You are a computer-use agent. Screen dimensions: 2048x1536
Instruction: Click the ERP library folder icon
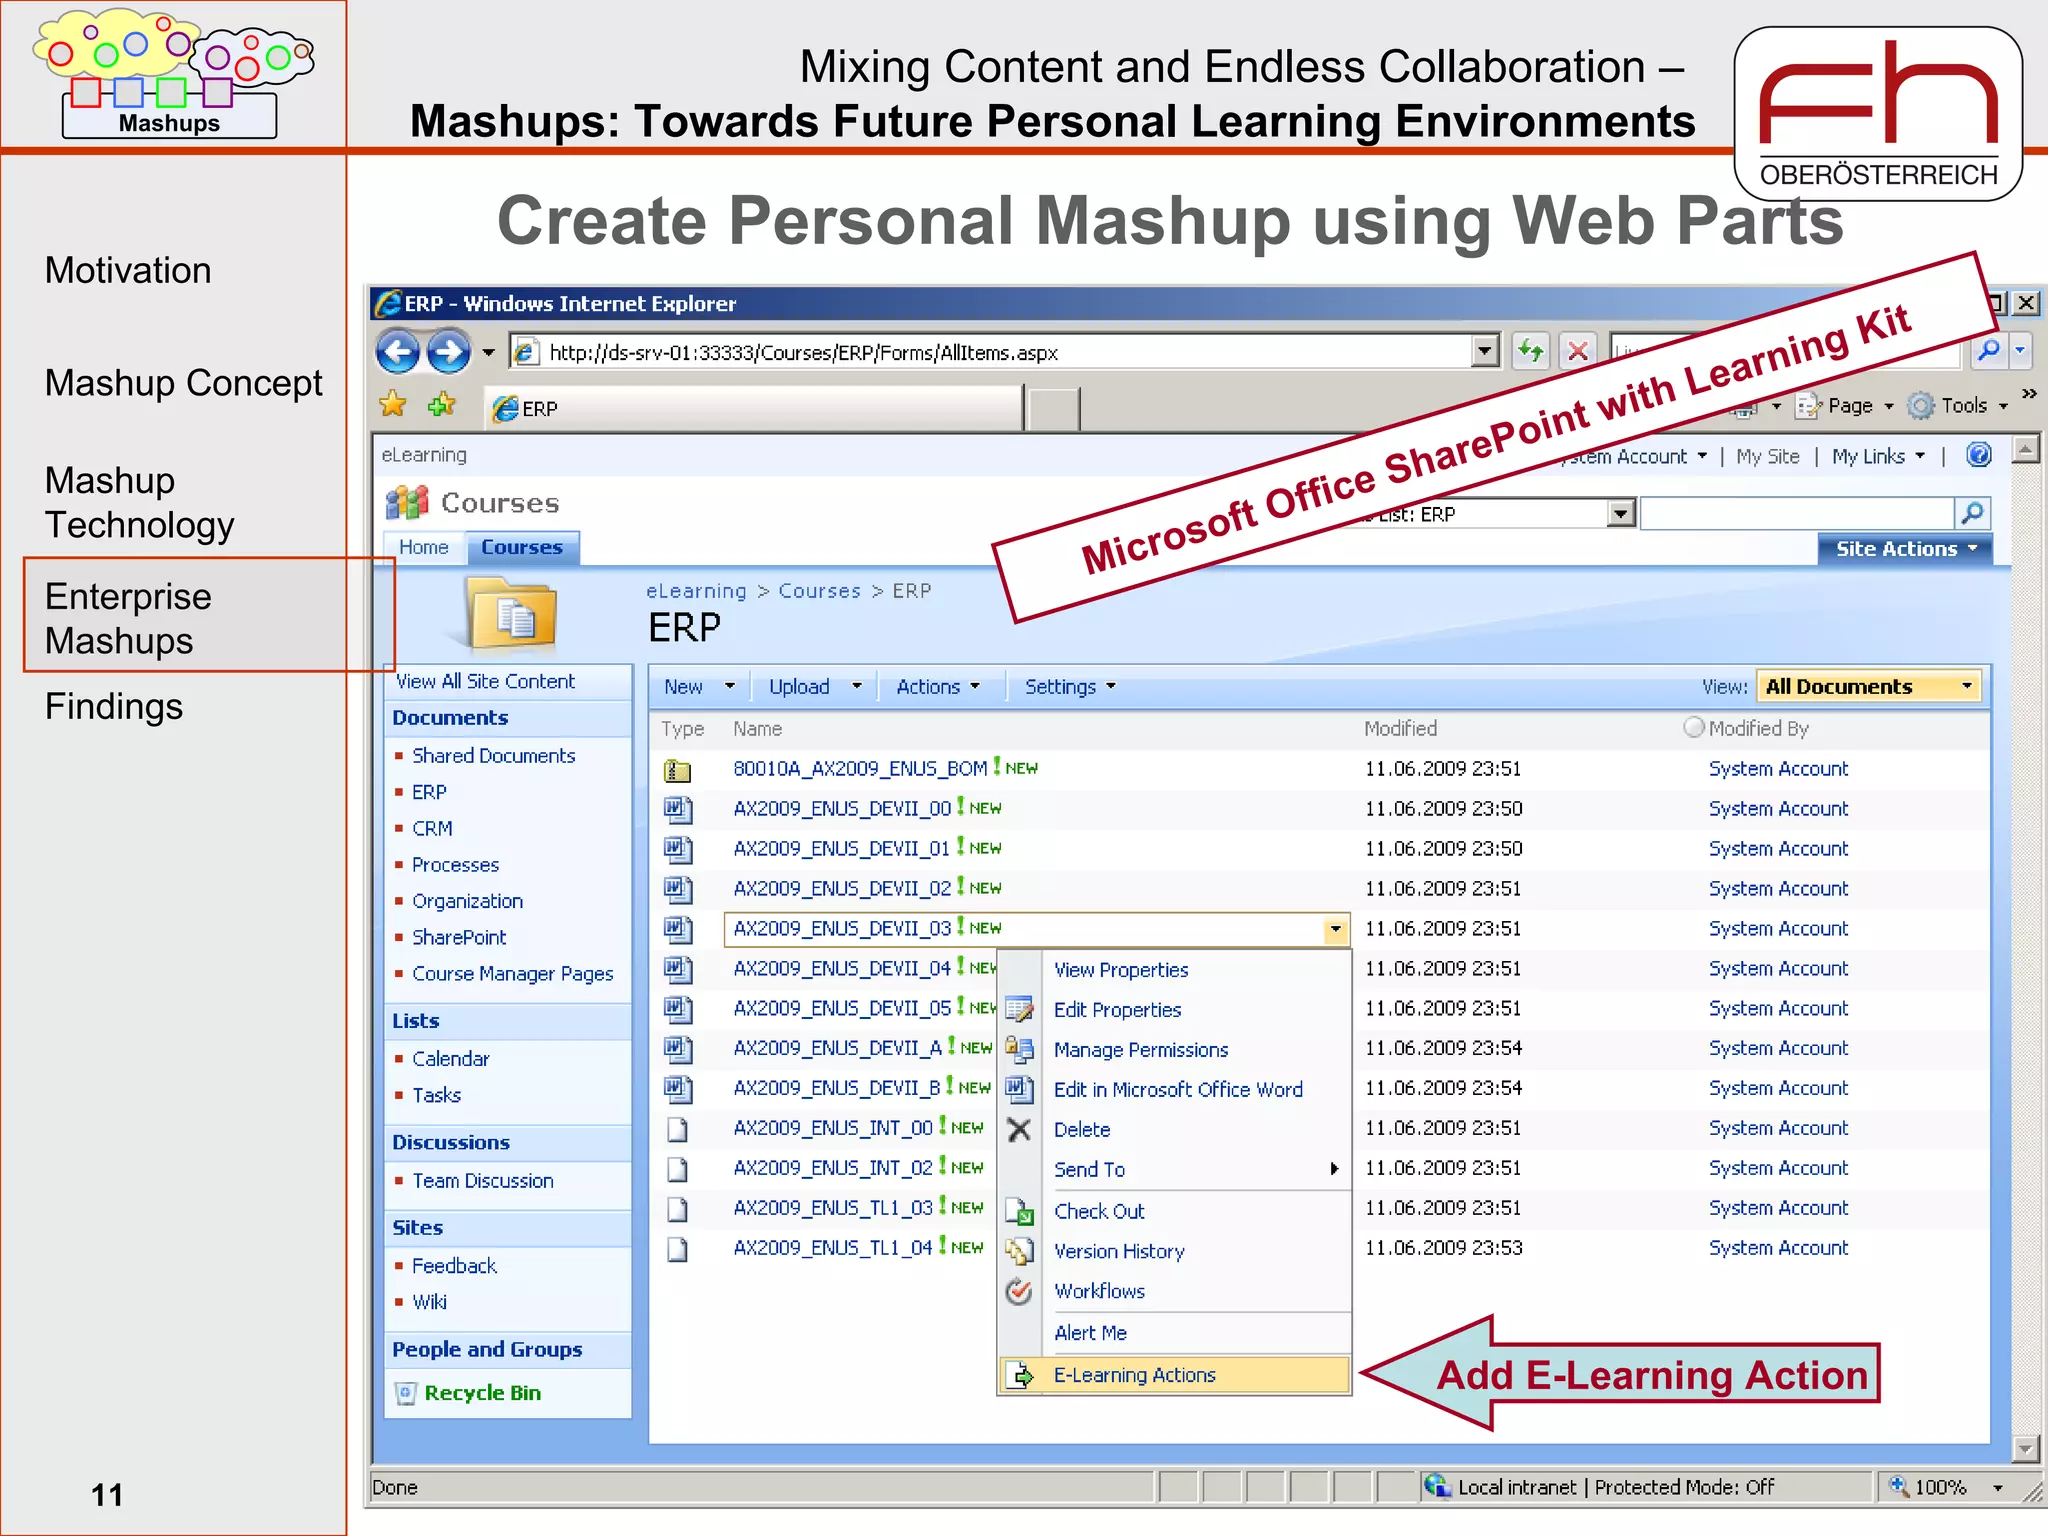(512, 616)
